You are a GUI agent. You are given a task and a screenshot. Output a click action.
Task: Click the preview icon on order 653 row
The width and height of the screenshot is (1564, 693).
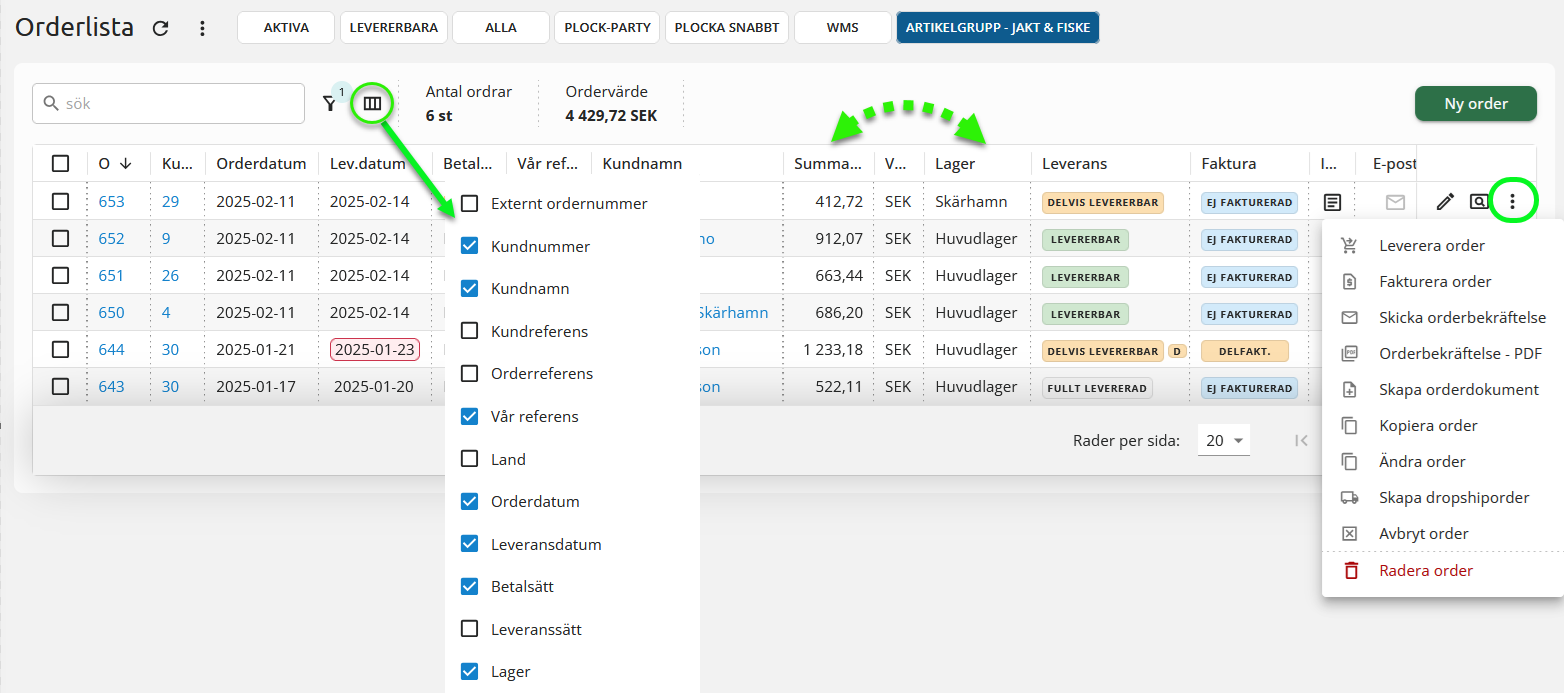pyautogui.click(x=1479, y=202)
